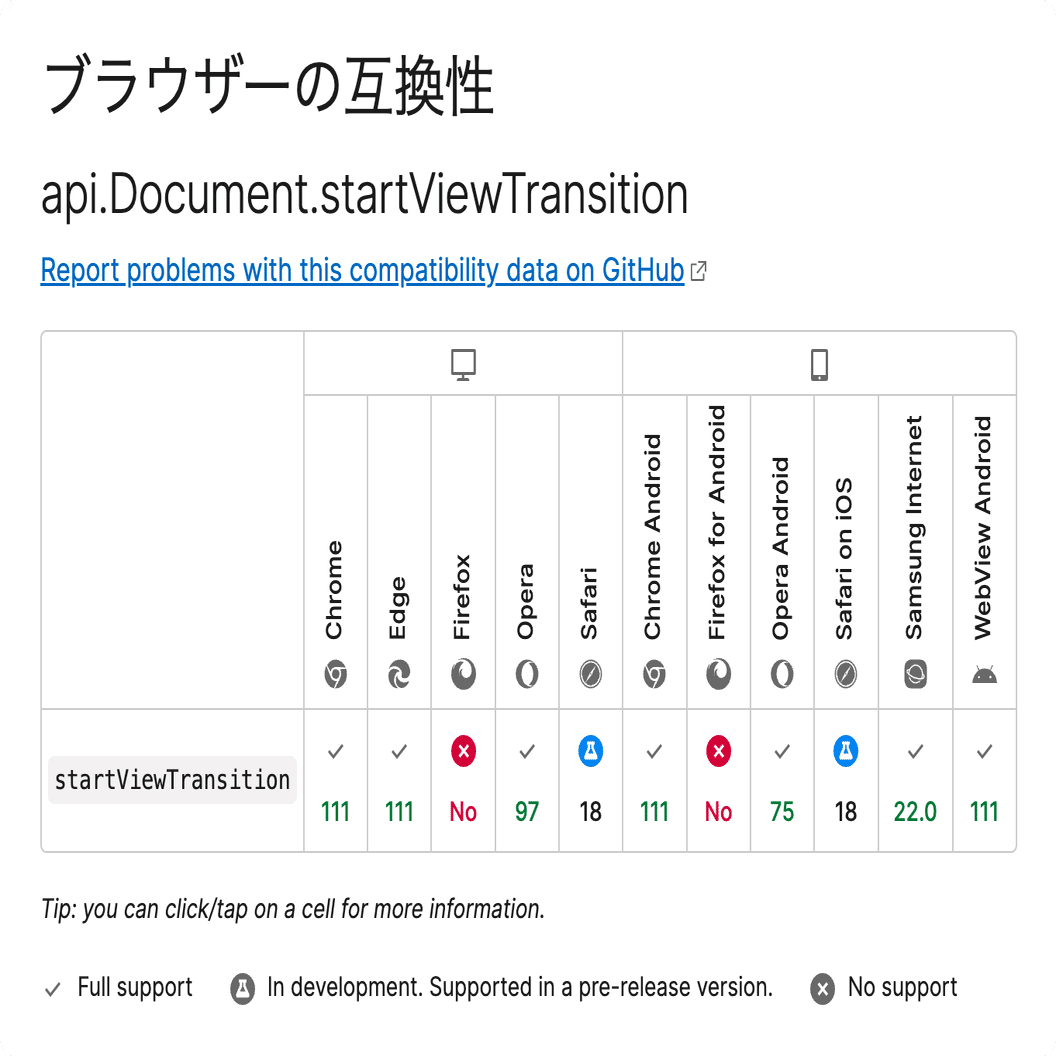Open the Firefox for Android No cell
Viewport: 1056px width, 1056px height.
[719, 781]
